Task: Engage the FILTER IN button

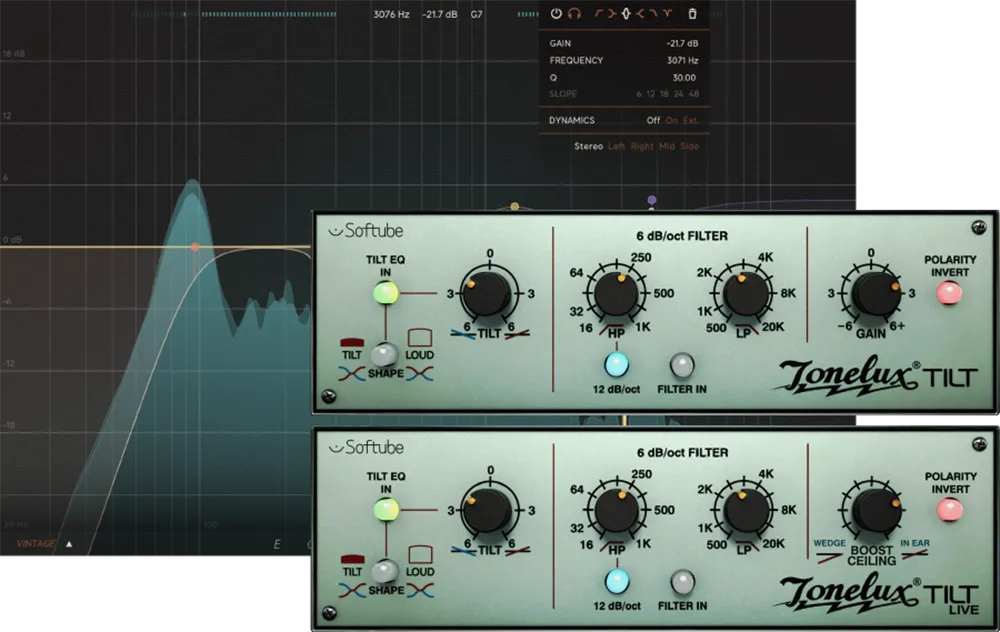Action: (682, 363)
